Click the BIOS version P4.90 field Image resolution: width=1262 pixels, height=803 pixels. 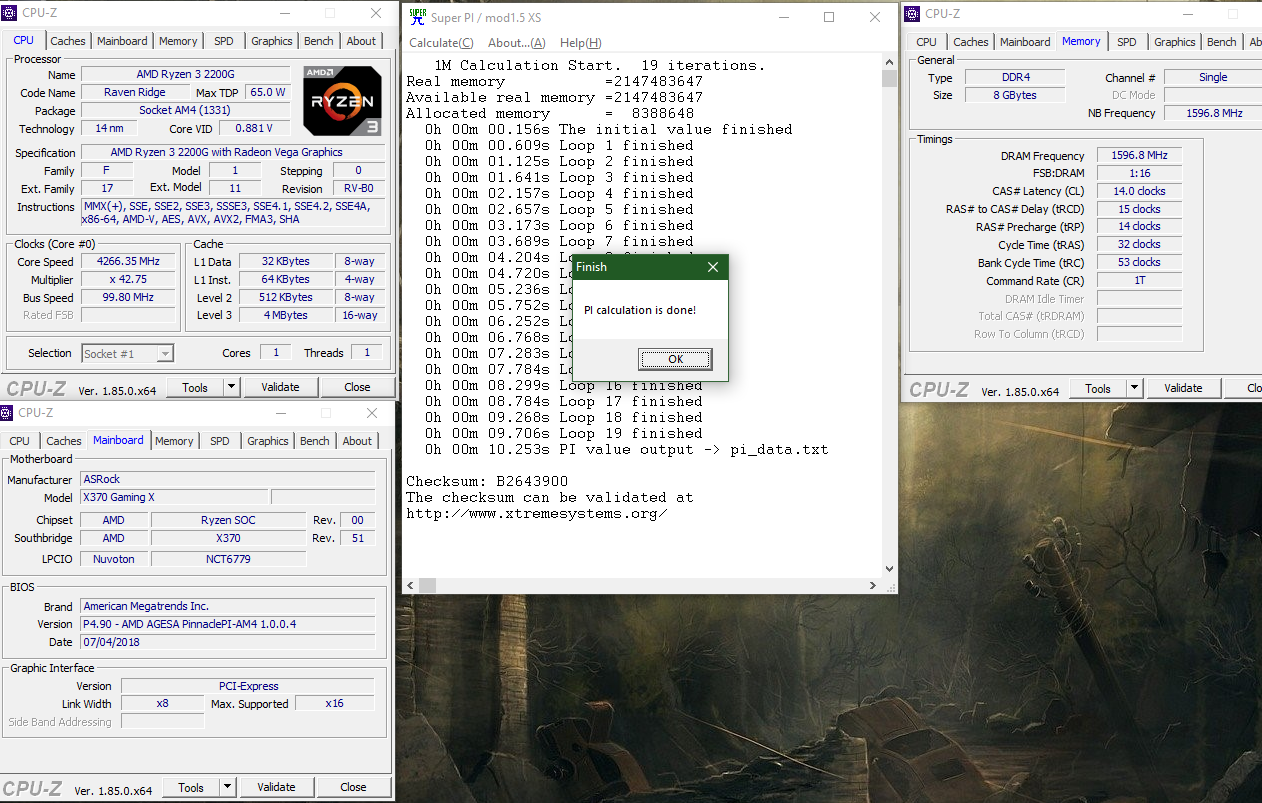click(x=227, y=624)
